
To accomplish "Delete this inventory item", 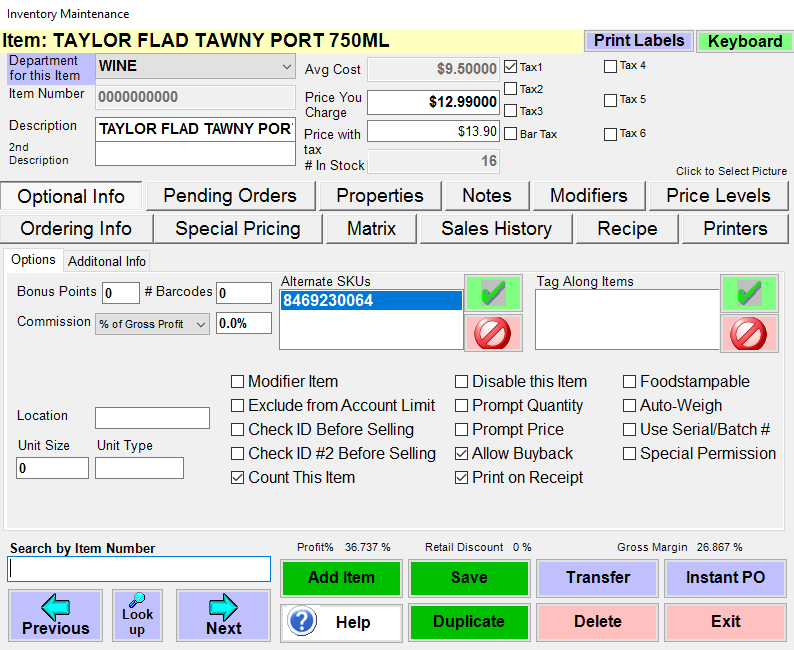I will click(598, 622).
